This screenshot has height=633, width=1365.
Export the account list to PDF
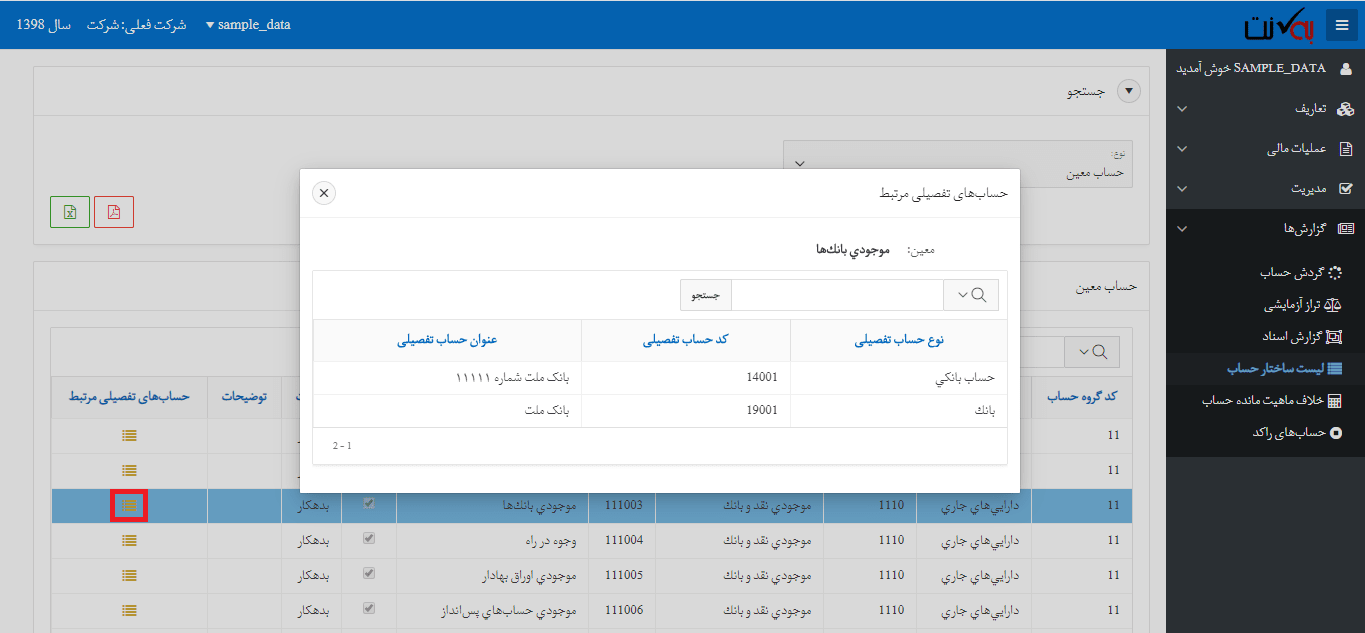[x=113, y=211]
